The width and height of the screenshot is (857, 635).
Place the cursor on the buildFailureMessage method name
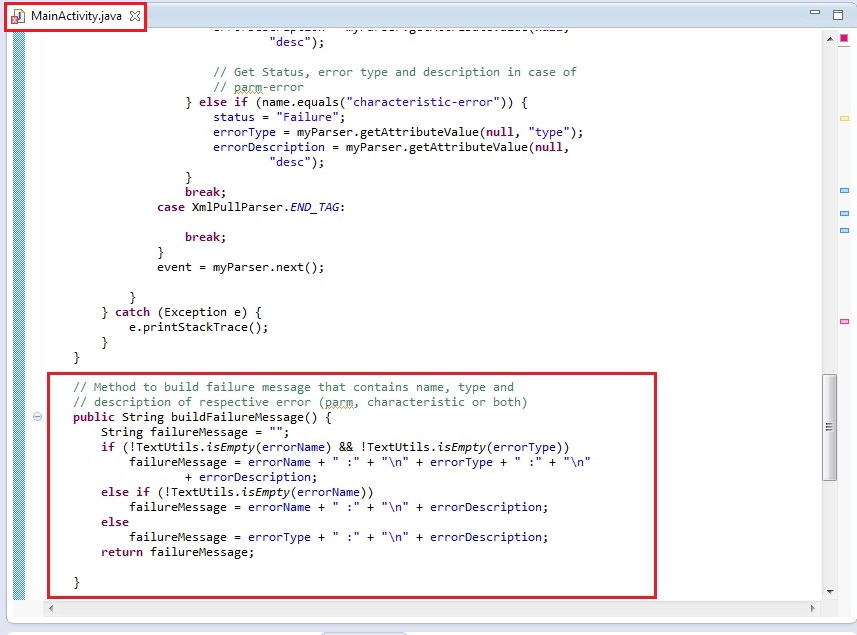246,417
